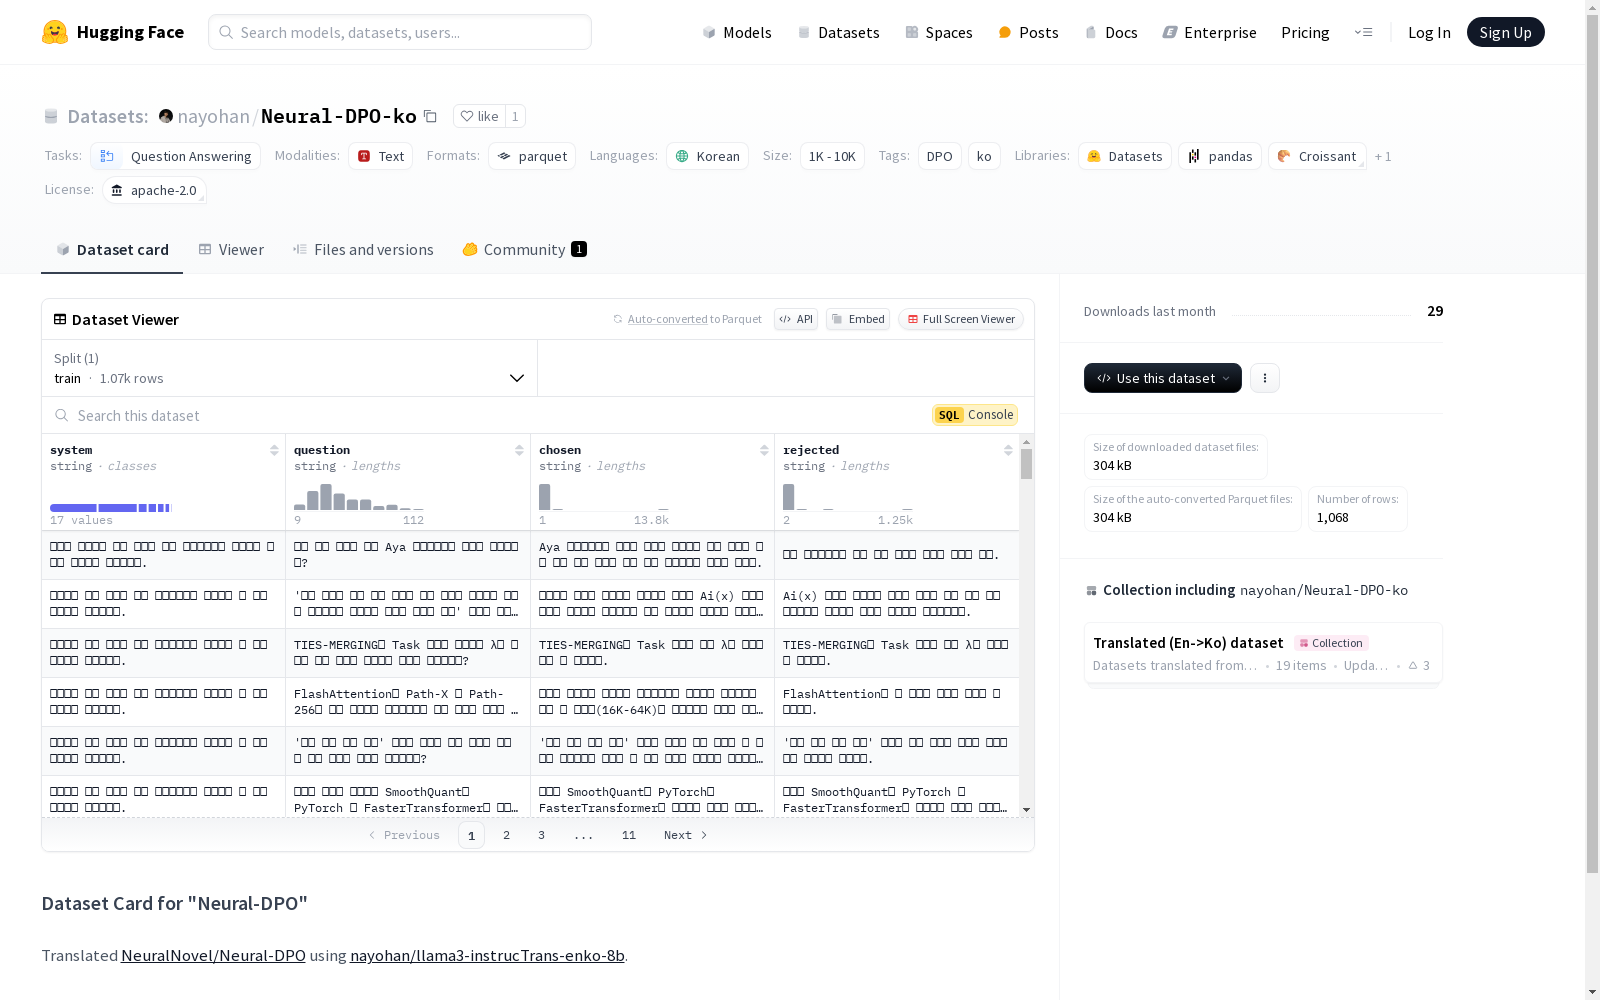Open Spaces in top navigation
1600x1000 pixels.
click(939, 32)
